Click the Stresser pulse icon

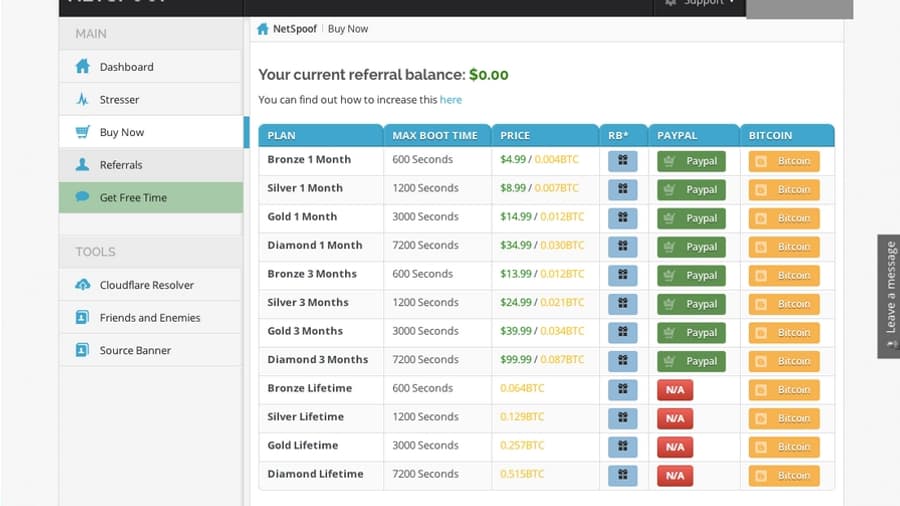[83, 99]
